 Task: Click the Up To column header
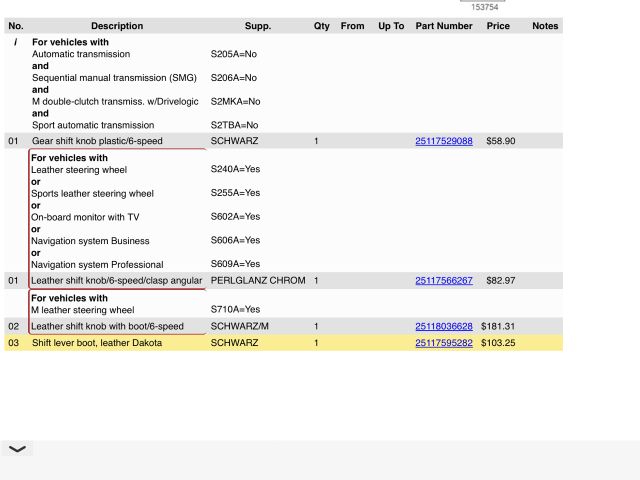[391, 26]
